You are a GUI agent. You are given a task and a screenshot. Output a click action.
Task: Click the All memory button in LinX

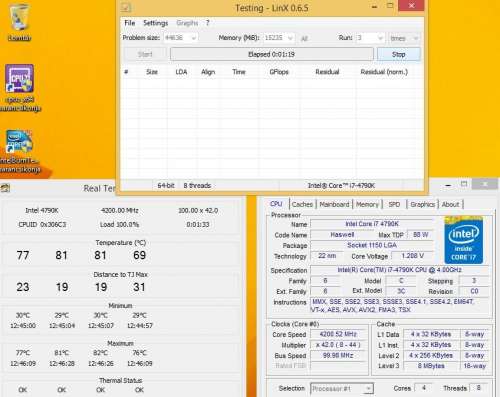pyautogui.click(x=304, y=39)
